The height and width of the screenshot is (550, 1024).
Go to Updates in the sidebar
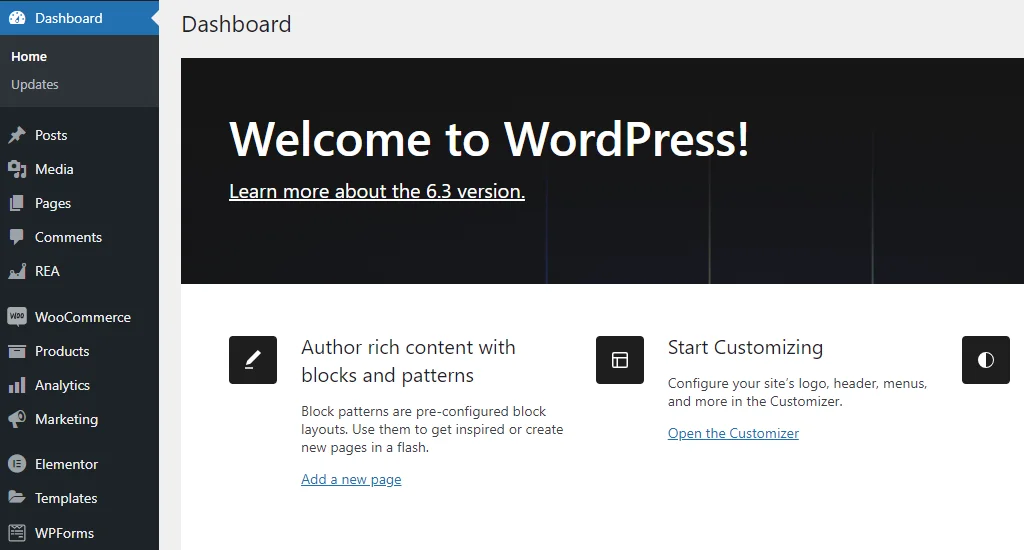point(35,84)
